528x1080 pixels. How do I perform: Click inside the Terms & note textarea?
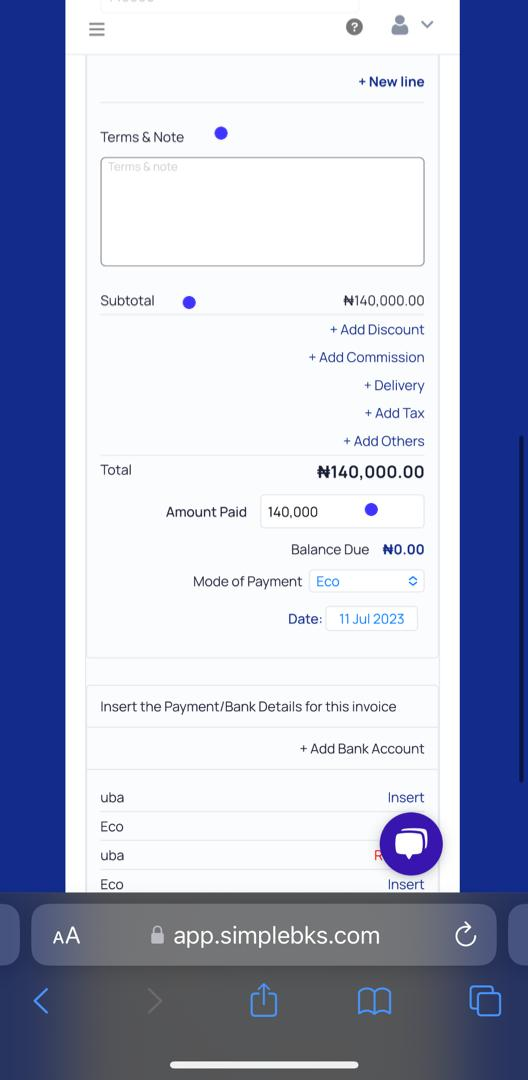(x=262, y=211)
